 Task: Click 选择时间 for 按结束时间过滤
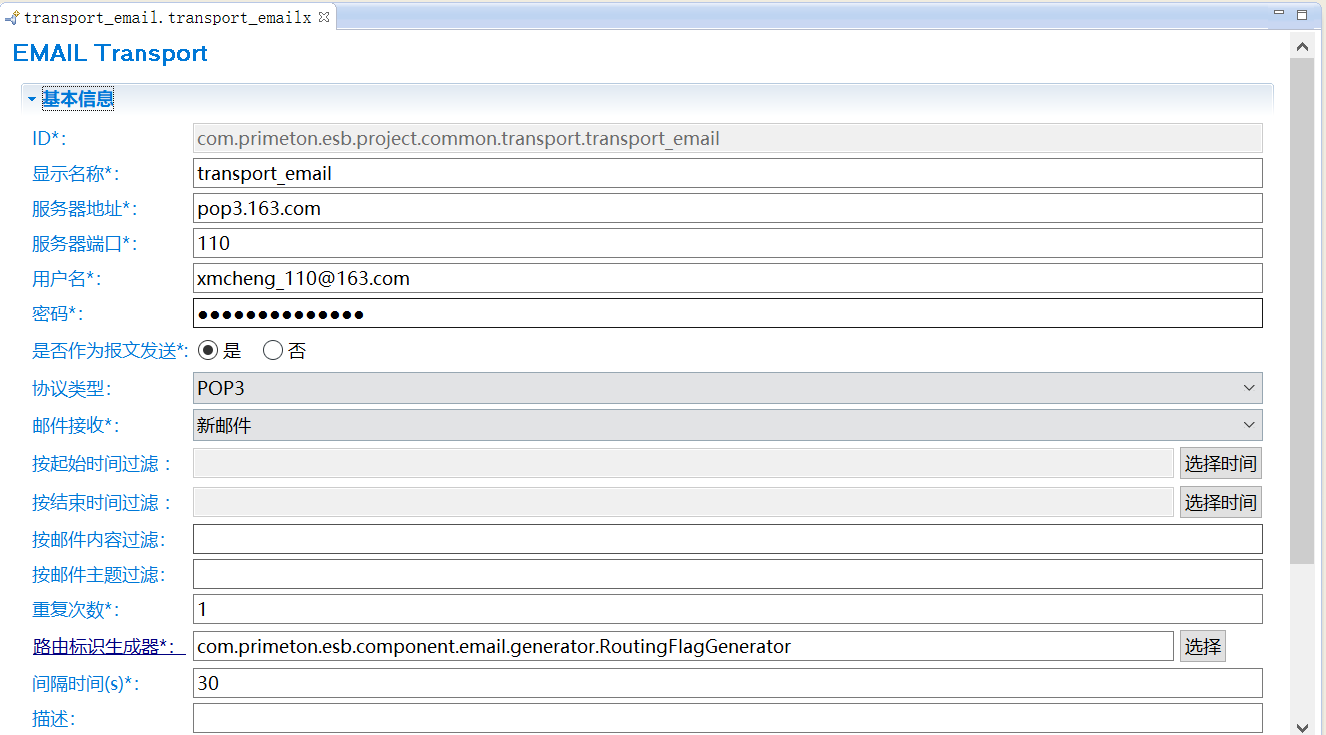pos(1220,502)
